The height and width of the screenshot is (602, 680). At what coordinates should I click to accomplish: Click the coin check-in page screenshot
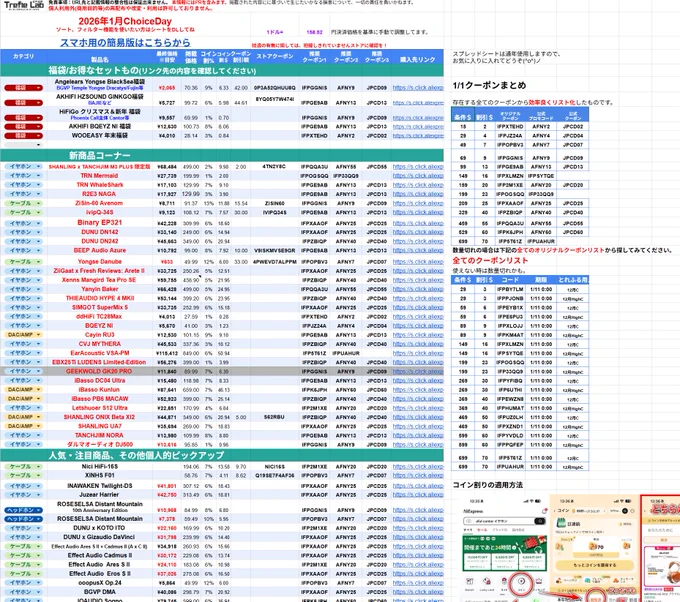tap(595, 549)
